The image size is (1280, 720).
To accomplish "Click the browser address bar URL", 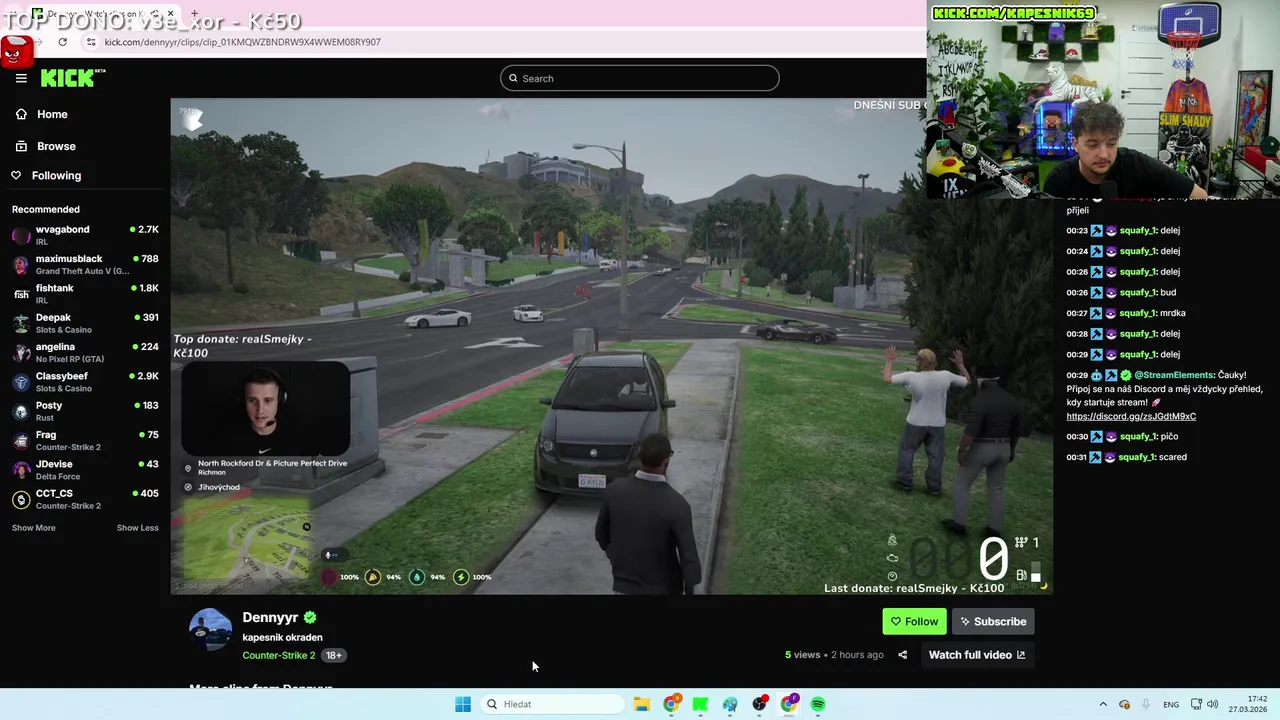I will [x=242, y=42].
